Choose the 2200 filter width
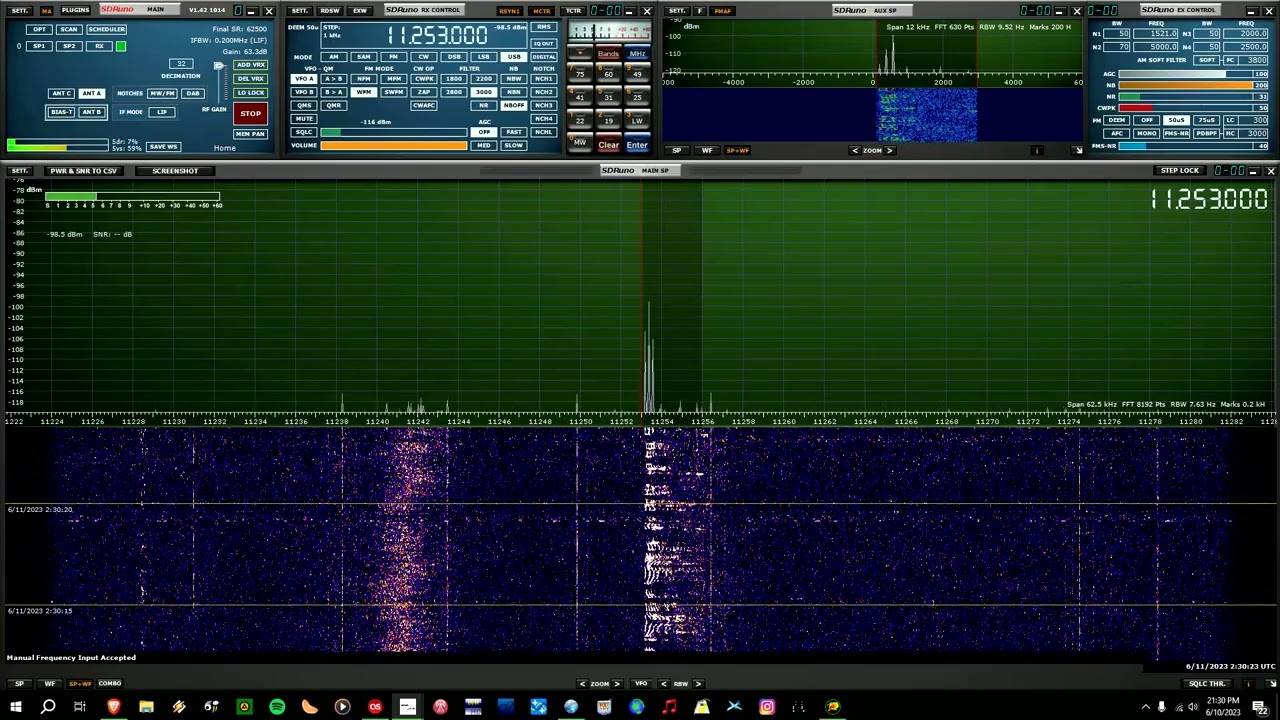The image size is (1280, 720). click(x=483, y=79)
